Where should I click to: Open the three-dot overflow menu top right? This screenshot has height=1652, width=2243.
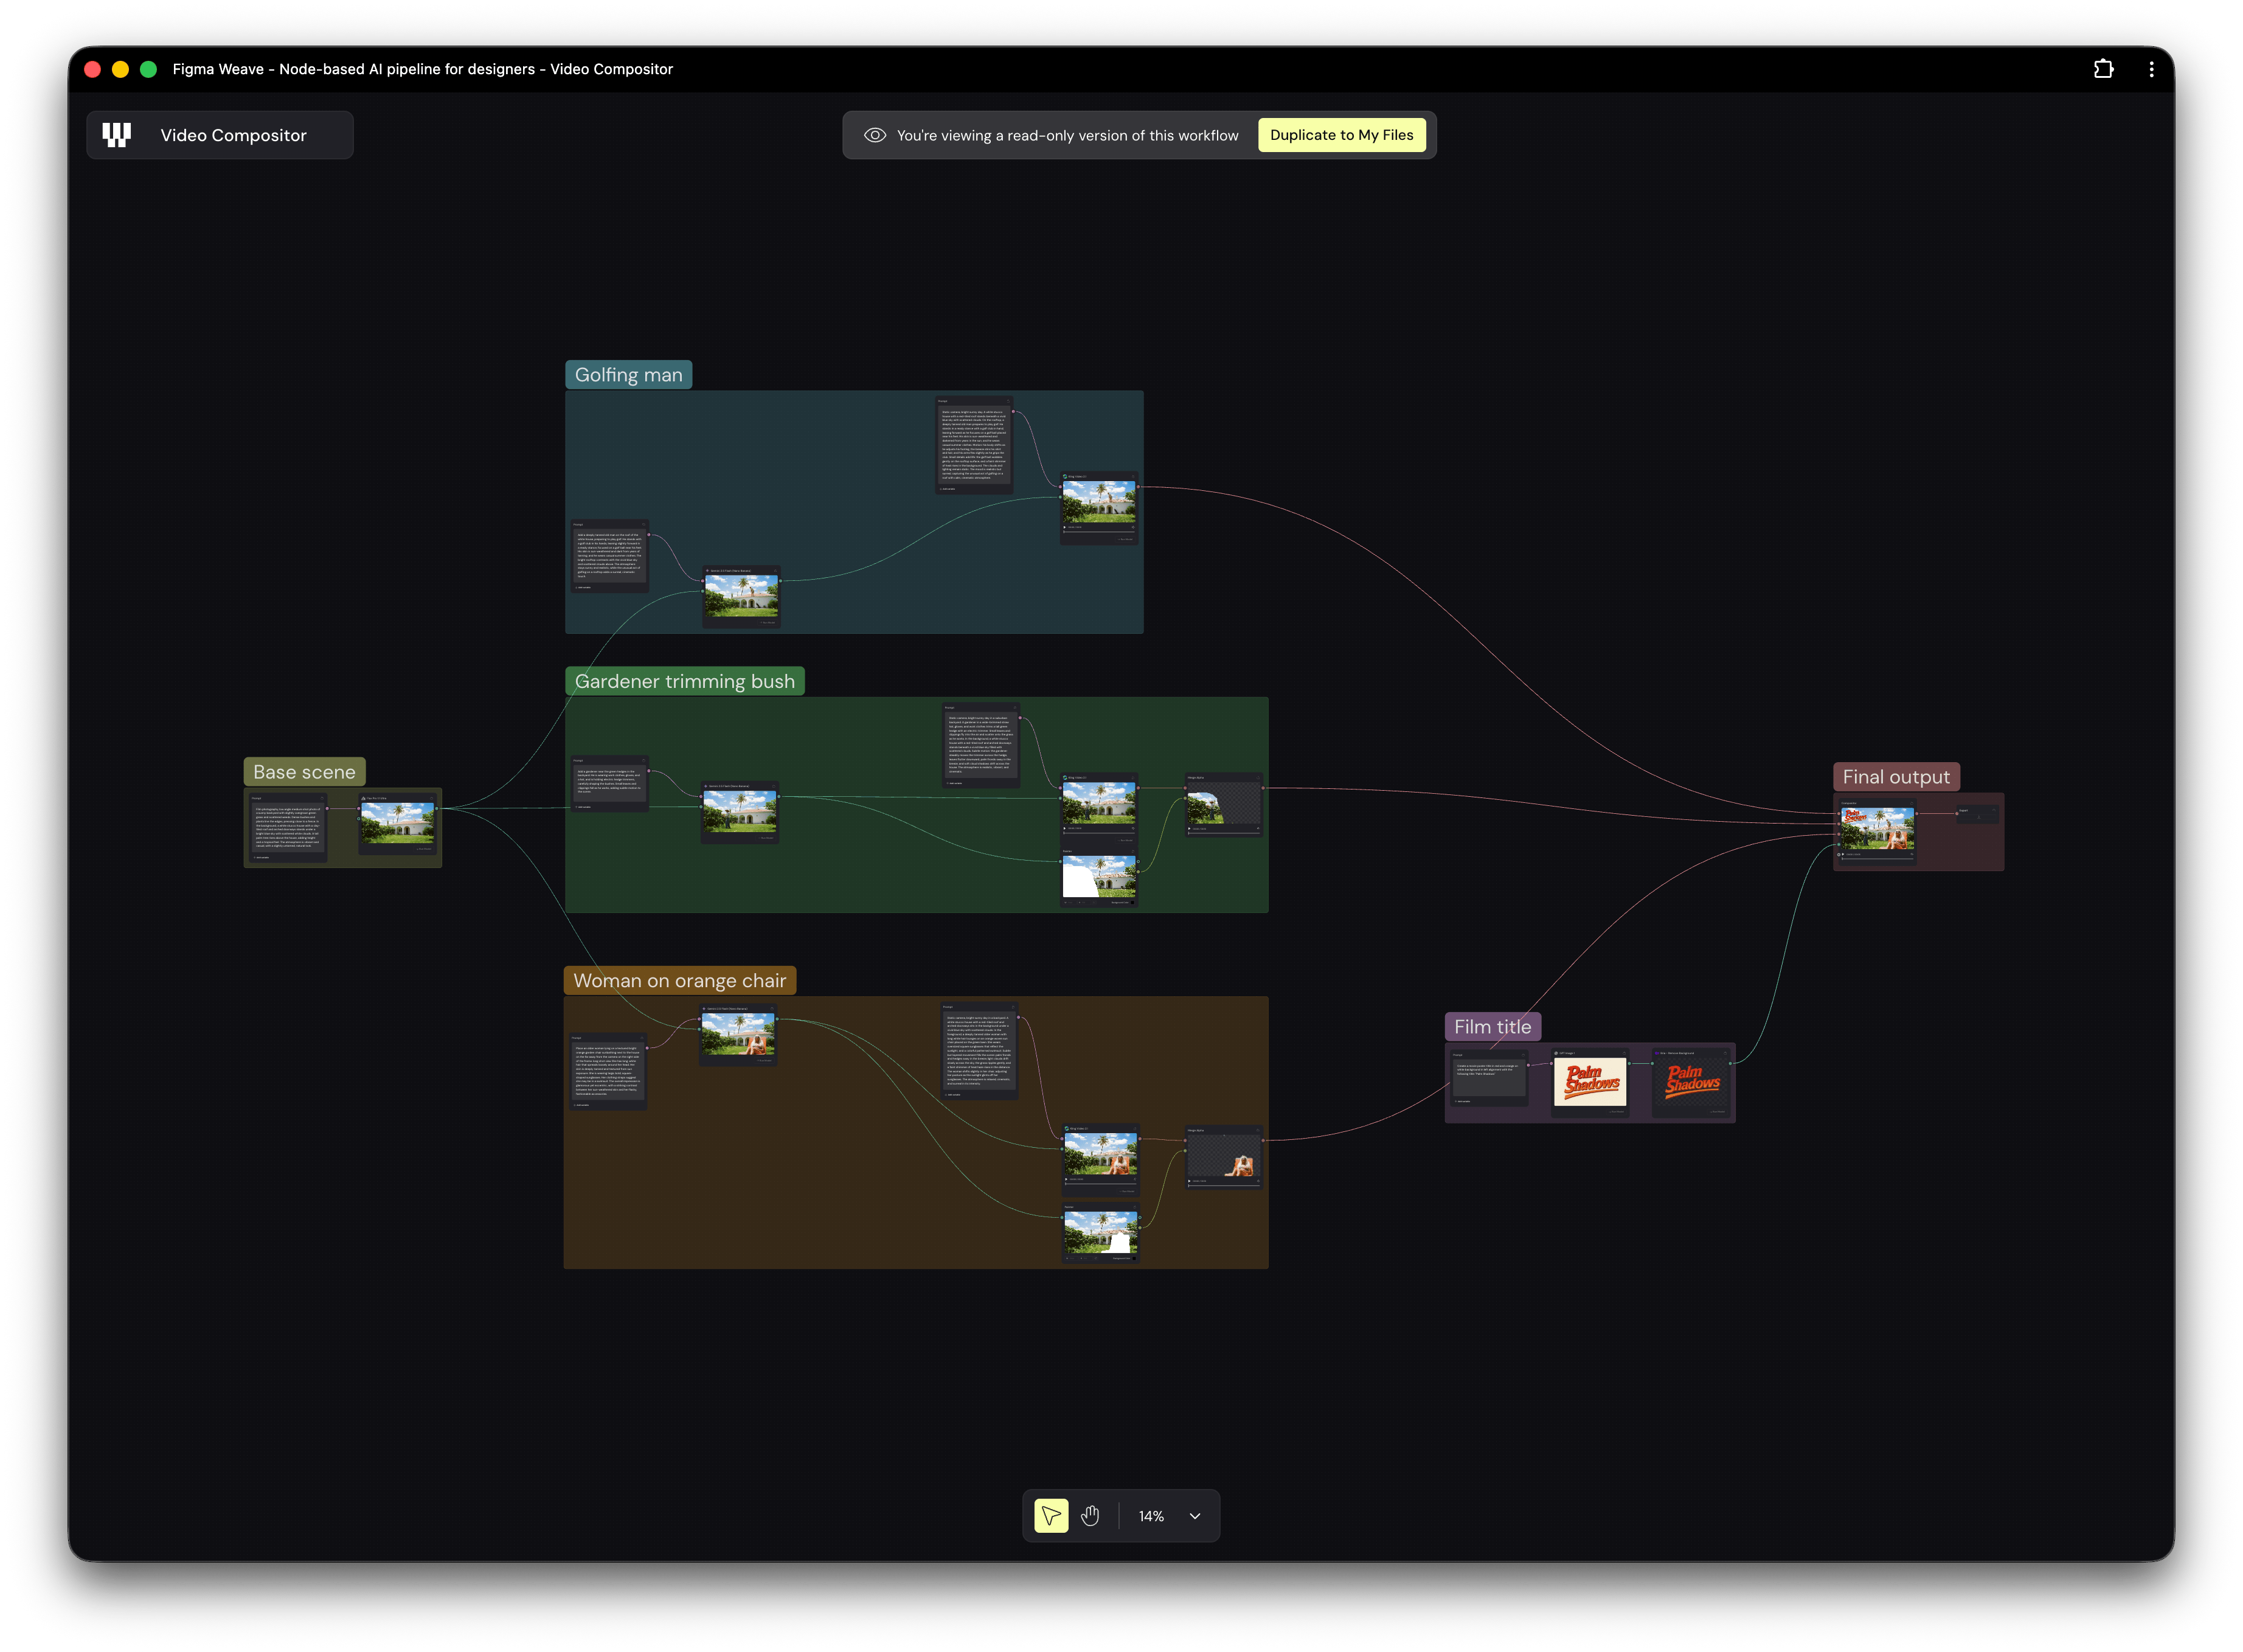tap(2151, 68)
